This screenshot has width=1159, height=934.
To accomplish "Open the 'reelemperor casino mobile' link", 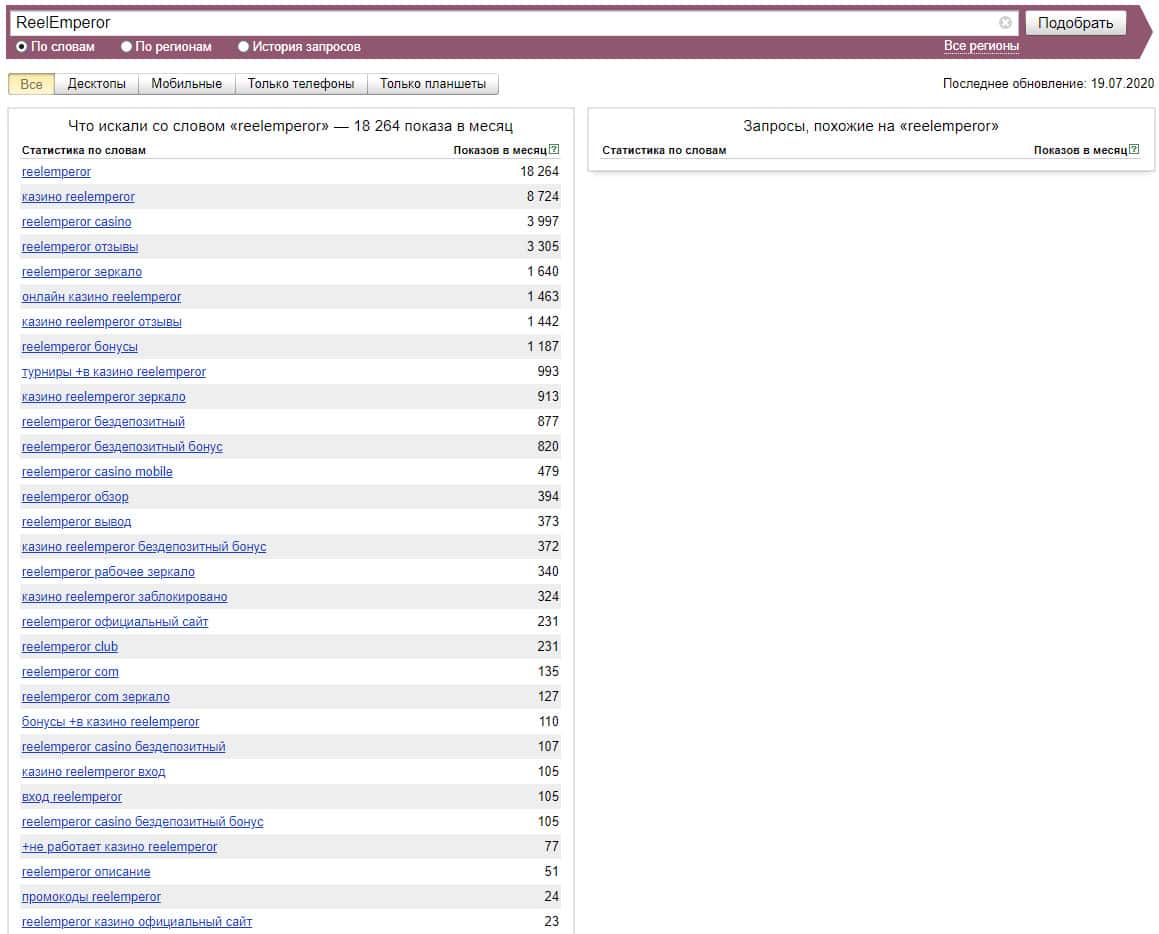I will 97,472.
